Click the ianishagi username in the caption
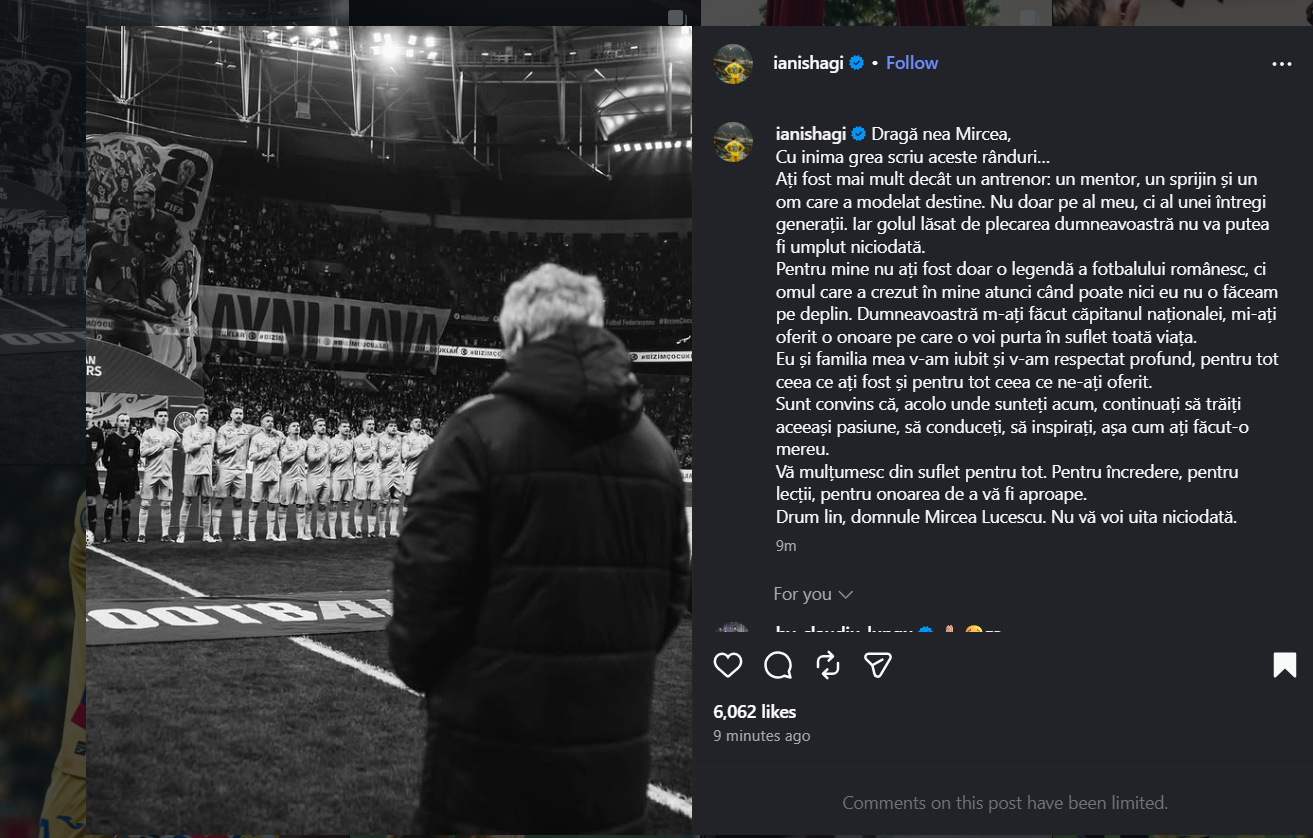1313x838 pixels. pos(811,134)
